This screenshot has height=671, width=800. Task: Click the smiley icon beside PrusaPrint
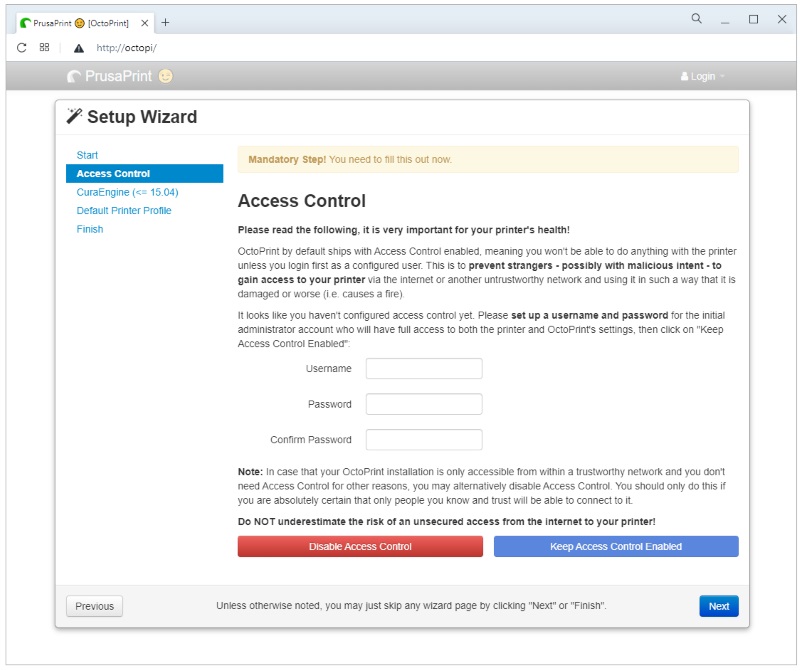tap(166, 76)
